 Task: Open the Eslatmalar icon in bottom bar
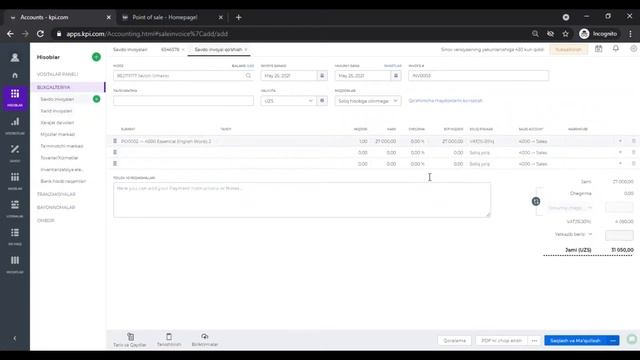pos(169,337)
